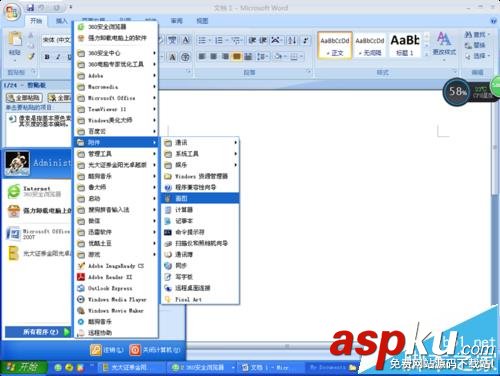Image resolution: width=500 pixels, height=376 pixels.
Task: Apply the 标题 1 style from gallery
Action: coord(405,45)
